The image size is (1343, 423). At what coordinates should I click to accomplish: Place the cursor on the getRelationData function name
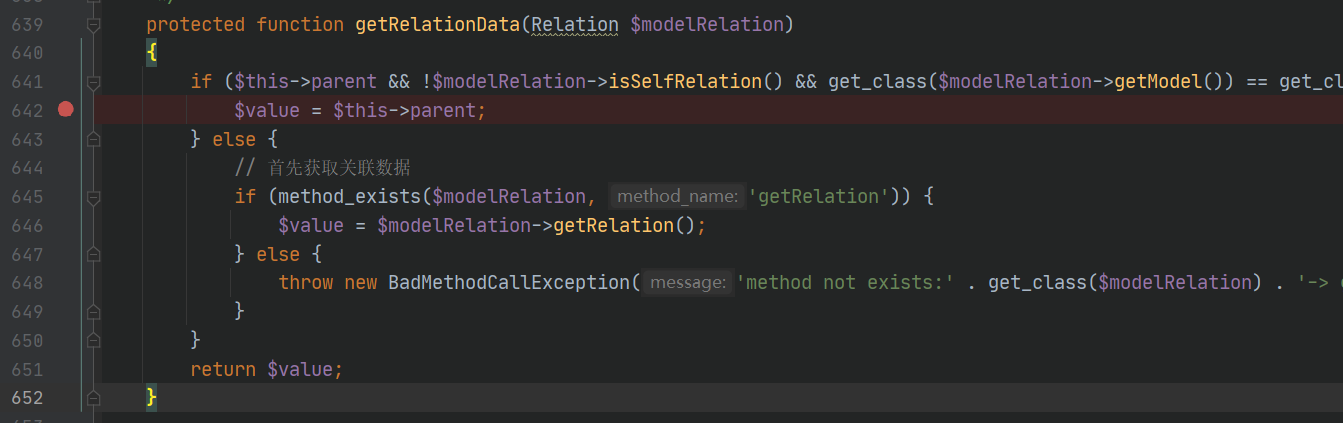437,24
